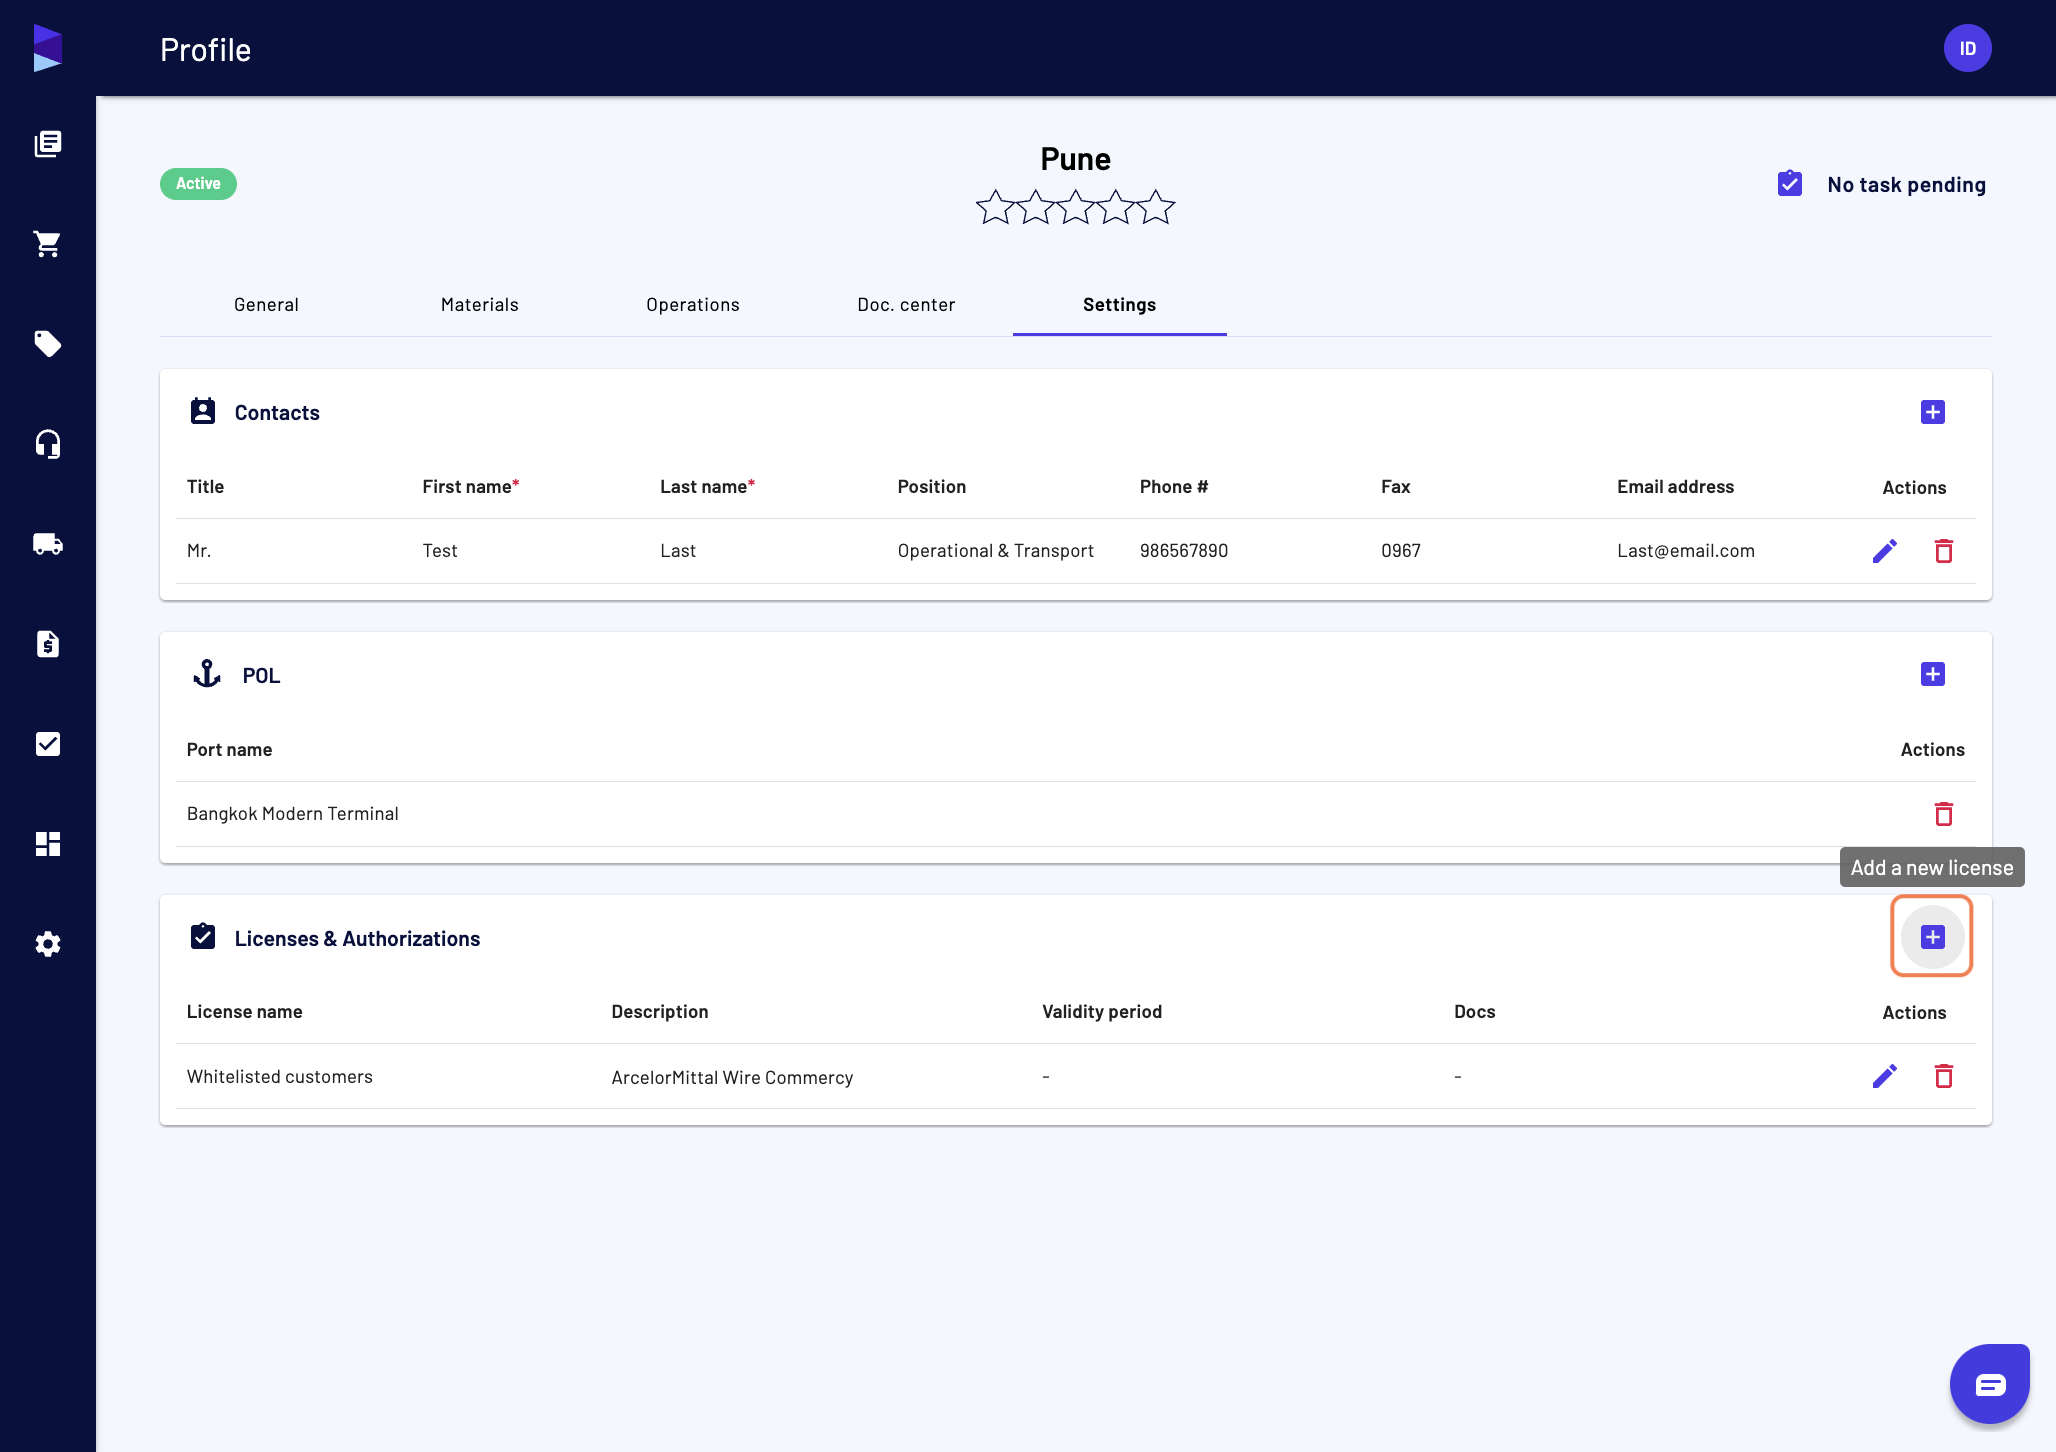Screen dimensions: 2056x1452
Task: Open the library documents sidebar icon
Action: pyautogui.click(x=48, y=144)
